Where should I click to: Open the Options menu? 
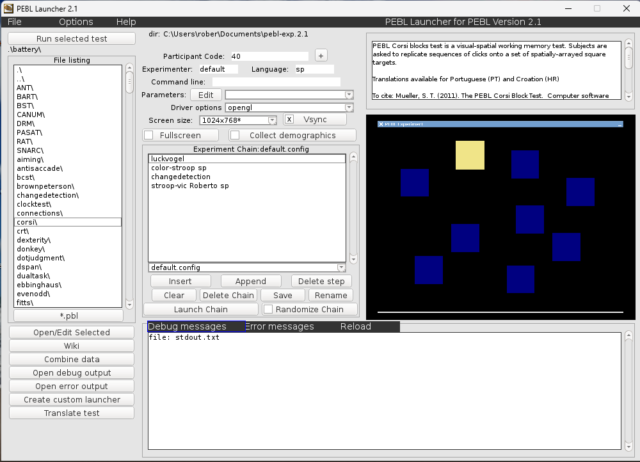click(x=76, y=22)
